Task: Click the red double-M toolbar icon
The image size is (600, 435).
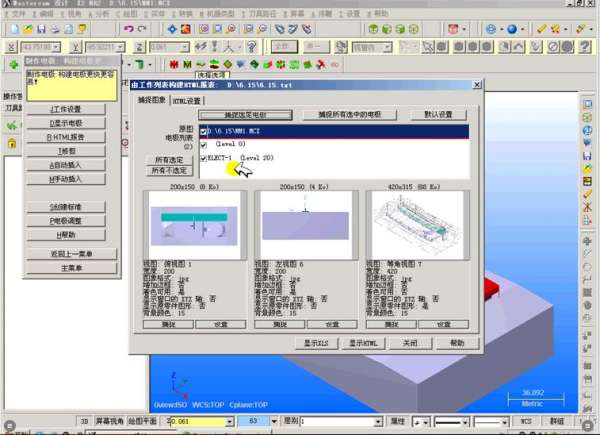Action: point(174,65)
